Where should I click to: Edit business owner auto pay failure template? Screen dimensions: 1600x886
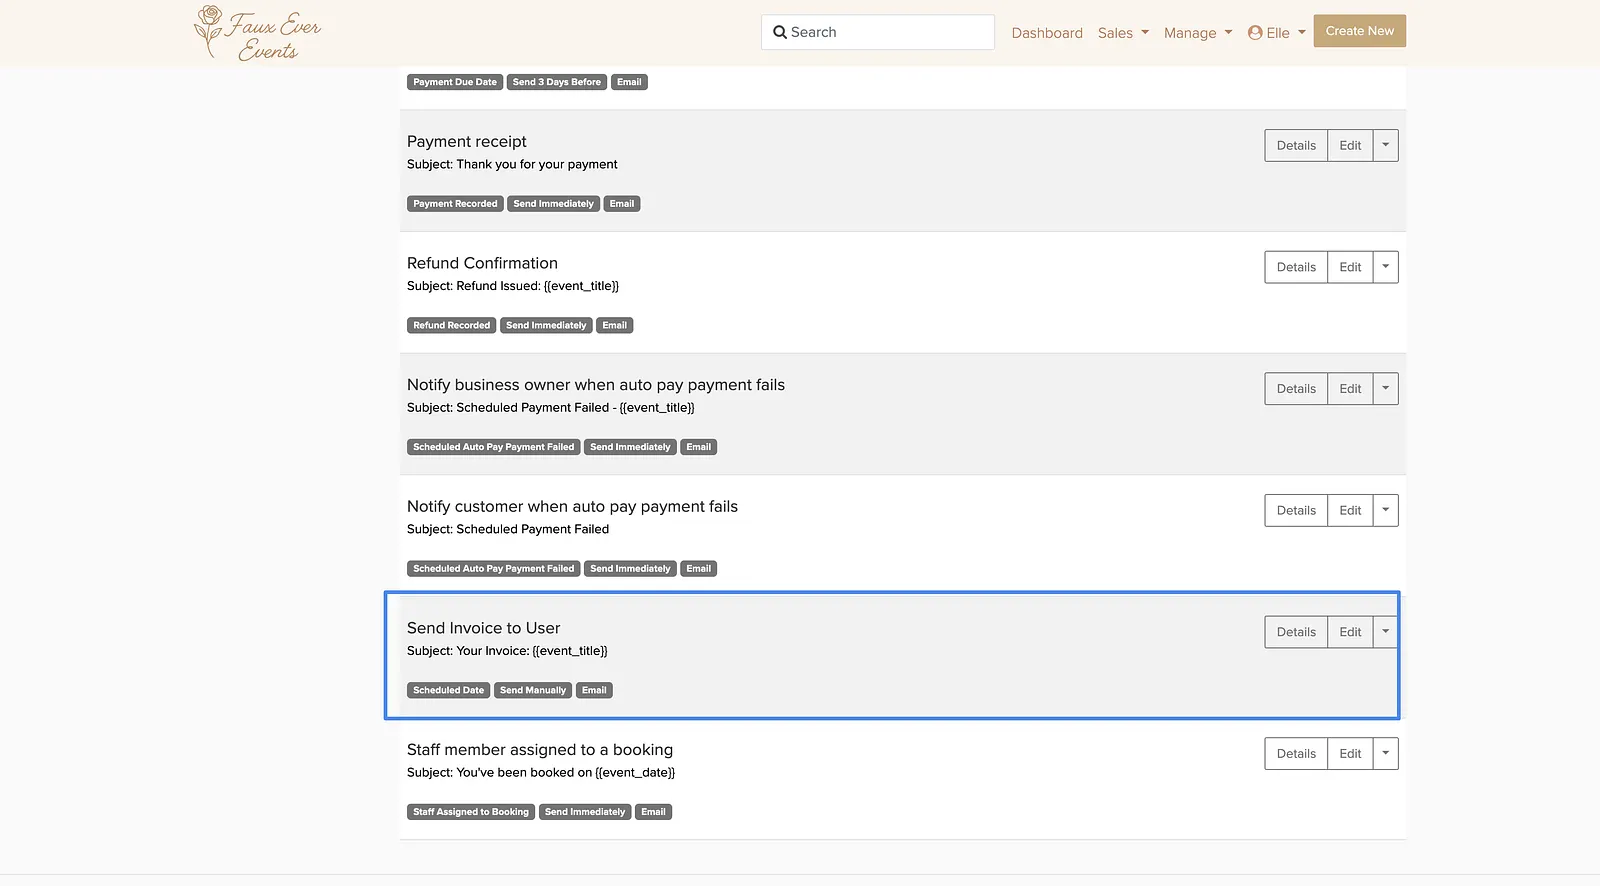click(1350, 389)
